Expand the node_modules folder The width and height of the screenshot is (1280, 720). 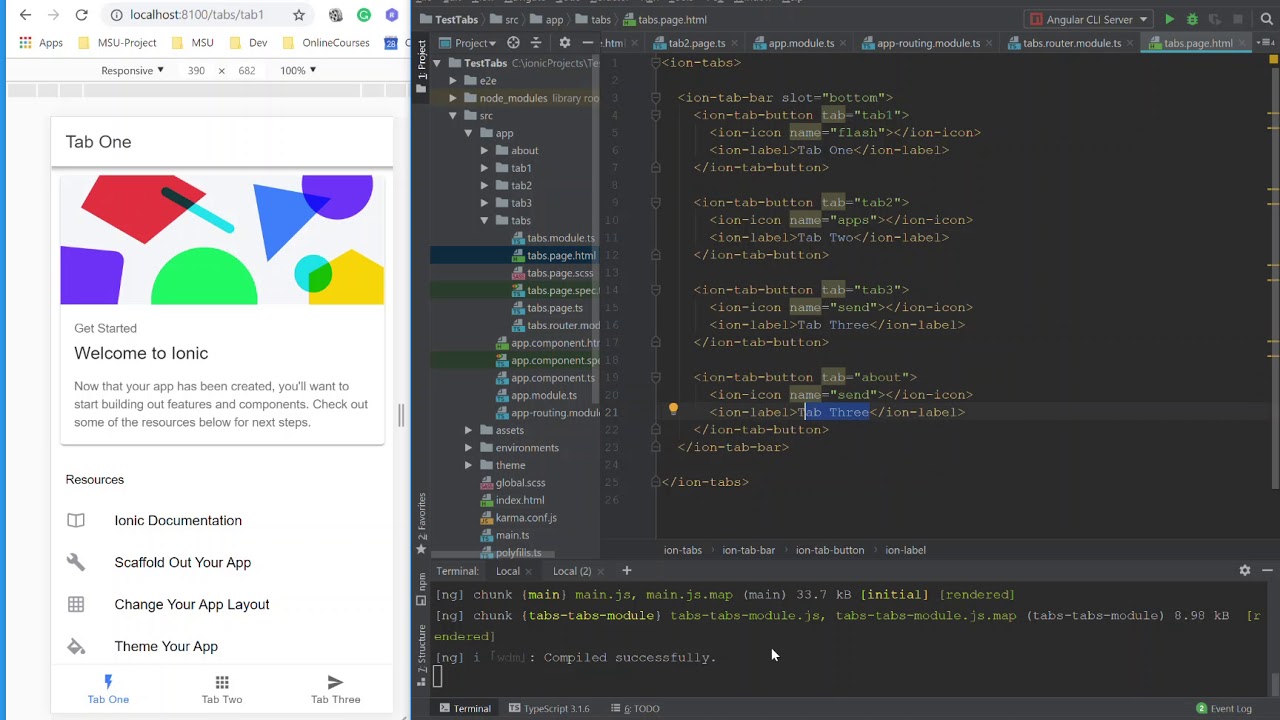[453, 98]
